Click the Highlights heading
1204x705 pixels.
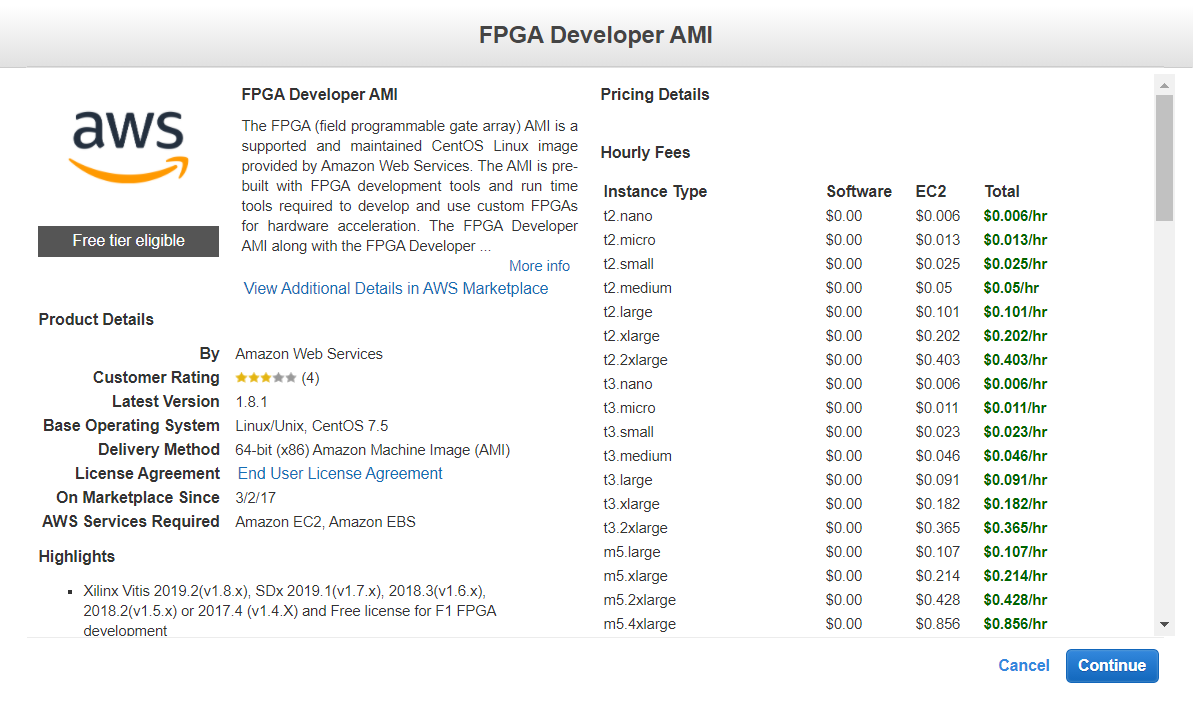(x=77, y=557)
